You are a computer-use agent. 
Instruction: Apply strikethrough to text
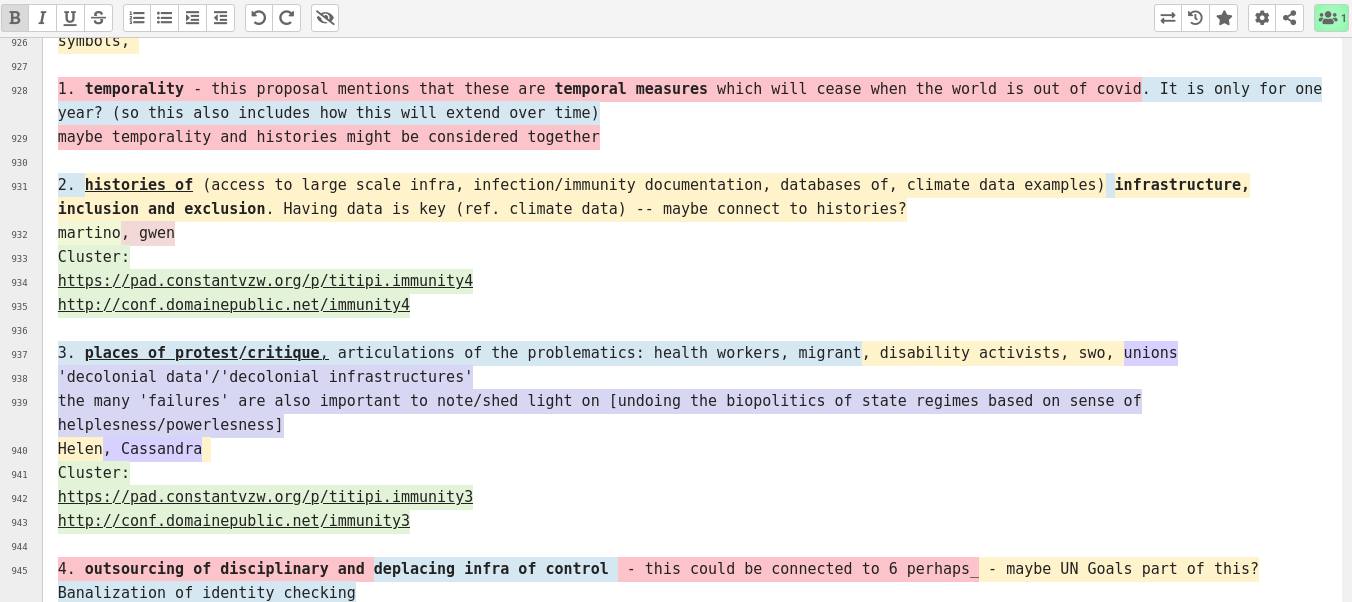[x=98, y=18]
